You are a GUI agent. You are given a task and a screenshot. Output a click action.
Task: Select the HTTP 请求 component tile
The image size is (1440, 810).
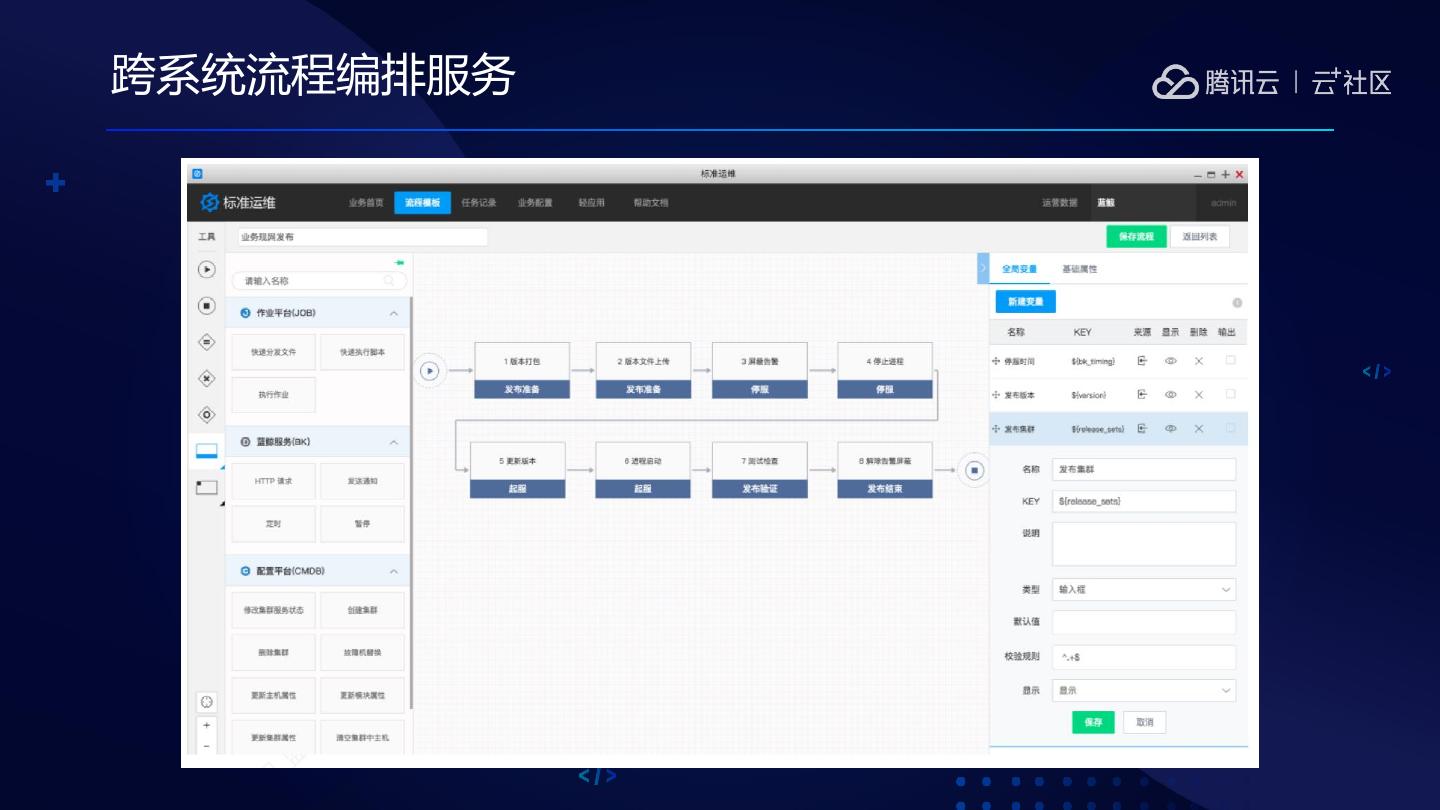point(274,481)
